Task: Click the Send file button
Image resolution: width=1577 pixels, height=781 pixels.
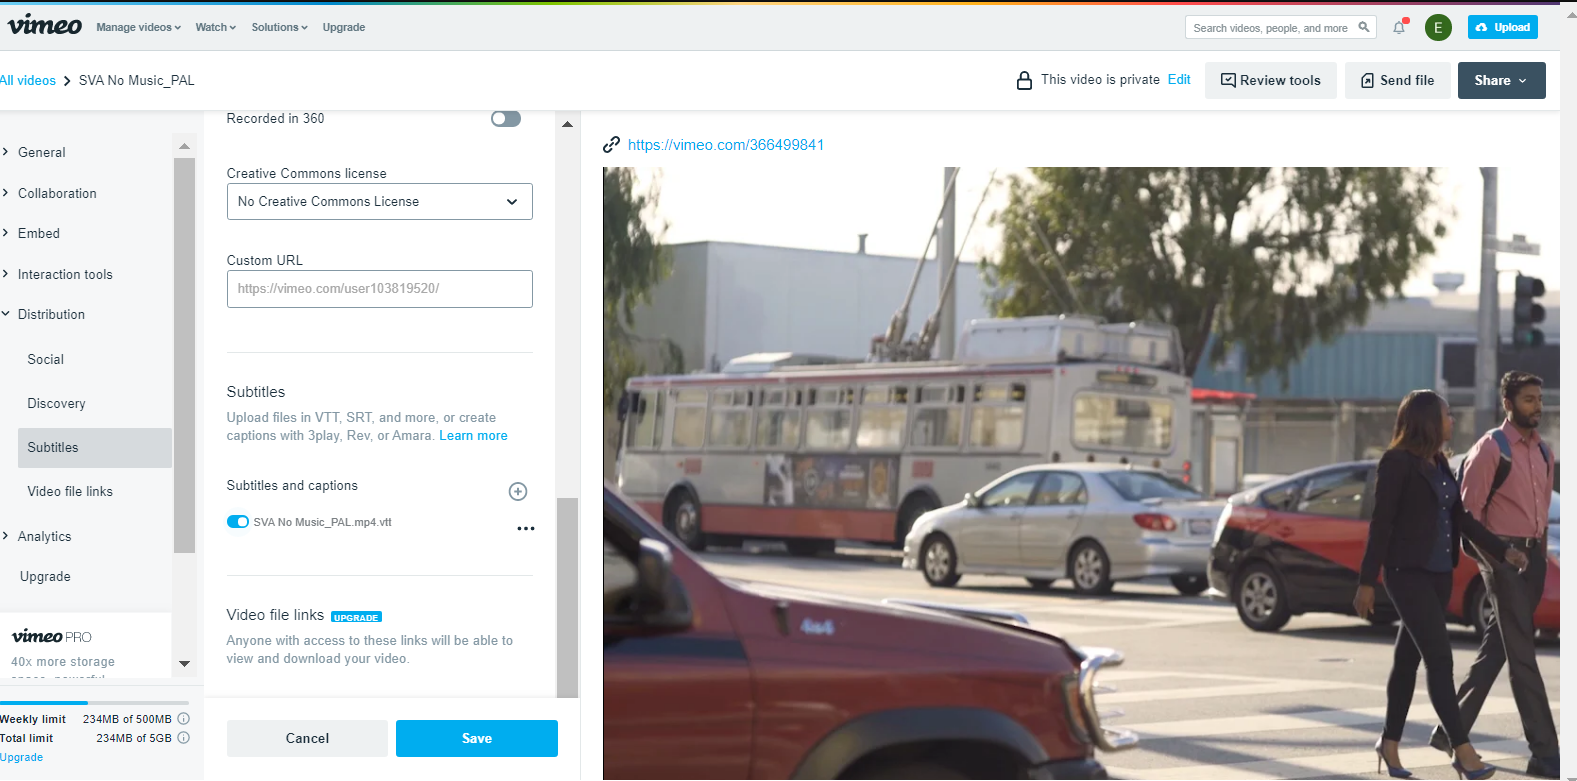Action: 1397,80
